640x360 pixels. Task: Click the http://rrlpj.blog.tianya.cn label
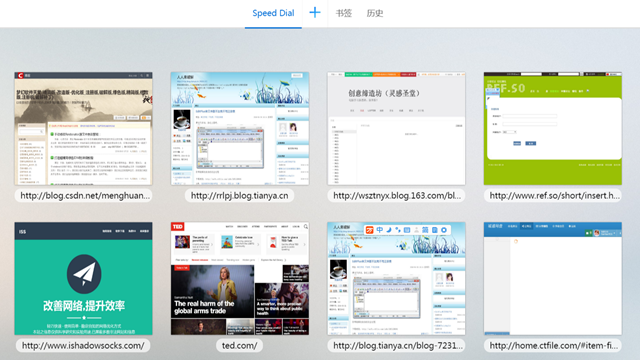pos(240,196)
